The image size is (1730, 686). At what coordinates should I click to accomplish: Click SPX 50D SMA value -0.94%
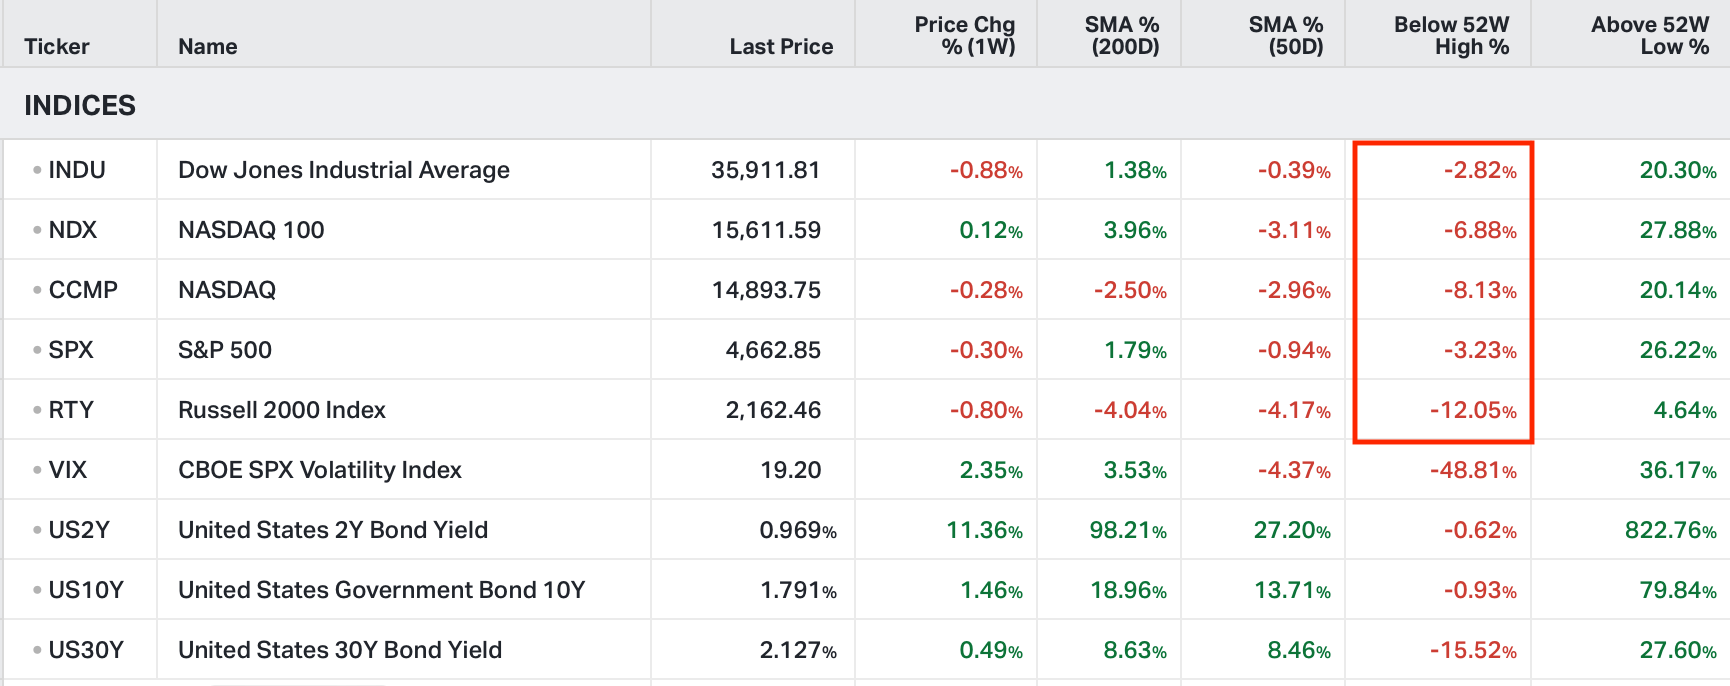[x=1294, y=350]
